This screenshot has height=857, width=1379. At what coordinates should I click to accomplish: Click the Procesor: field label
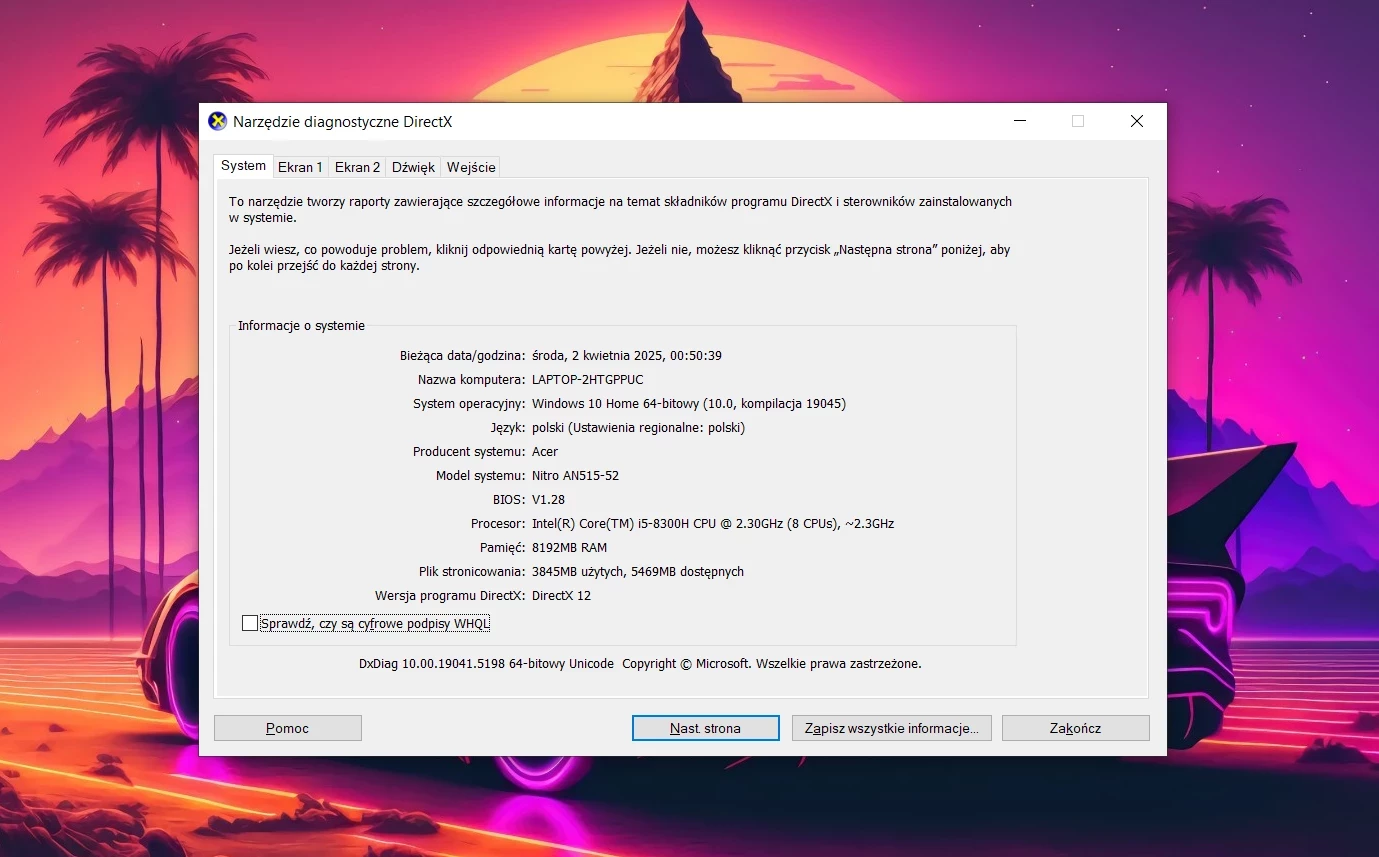498,523
